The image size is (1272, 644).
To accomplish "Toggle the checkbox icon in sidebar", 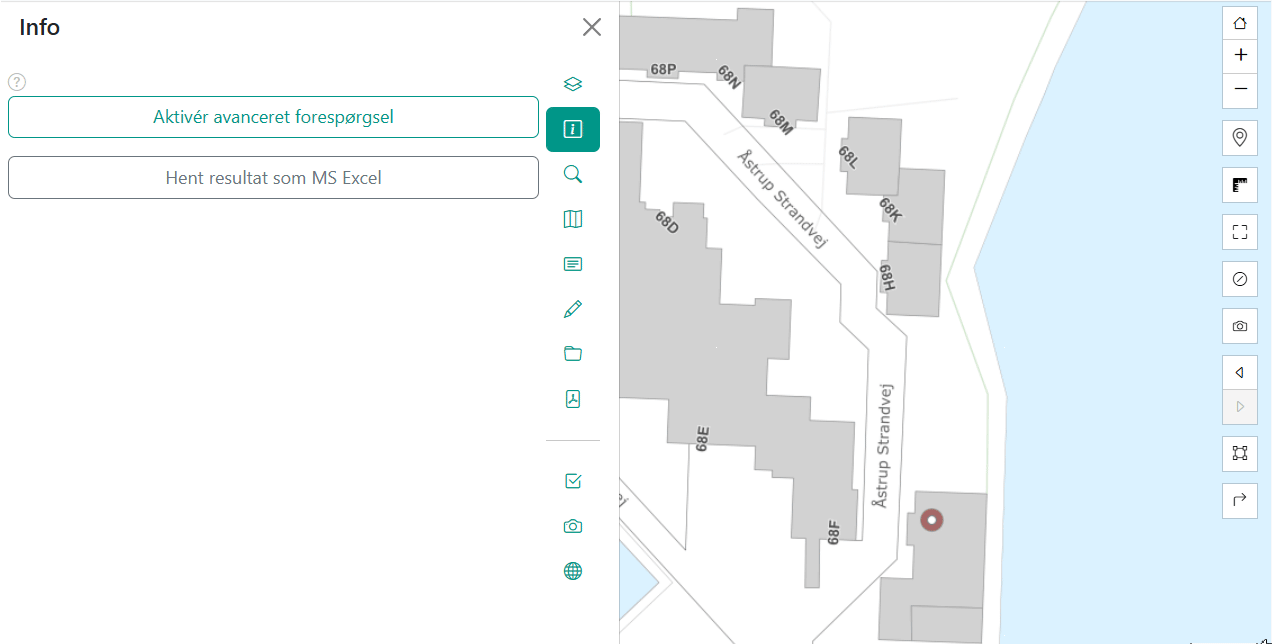I will click(x=572, y=481).
